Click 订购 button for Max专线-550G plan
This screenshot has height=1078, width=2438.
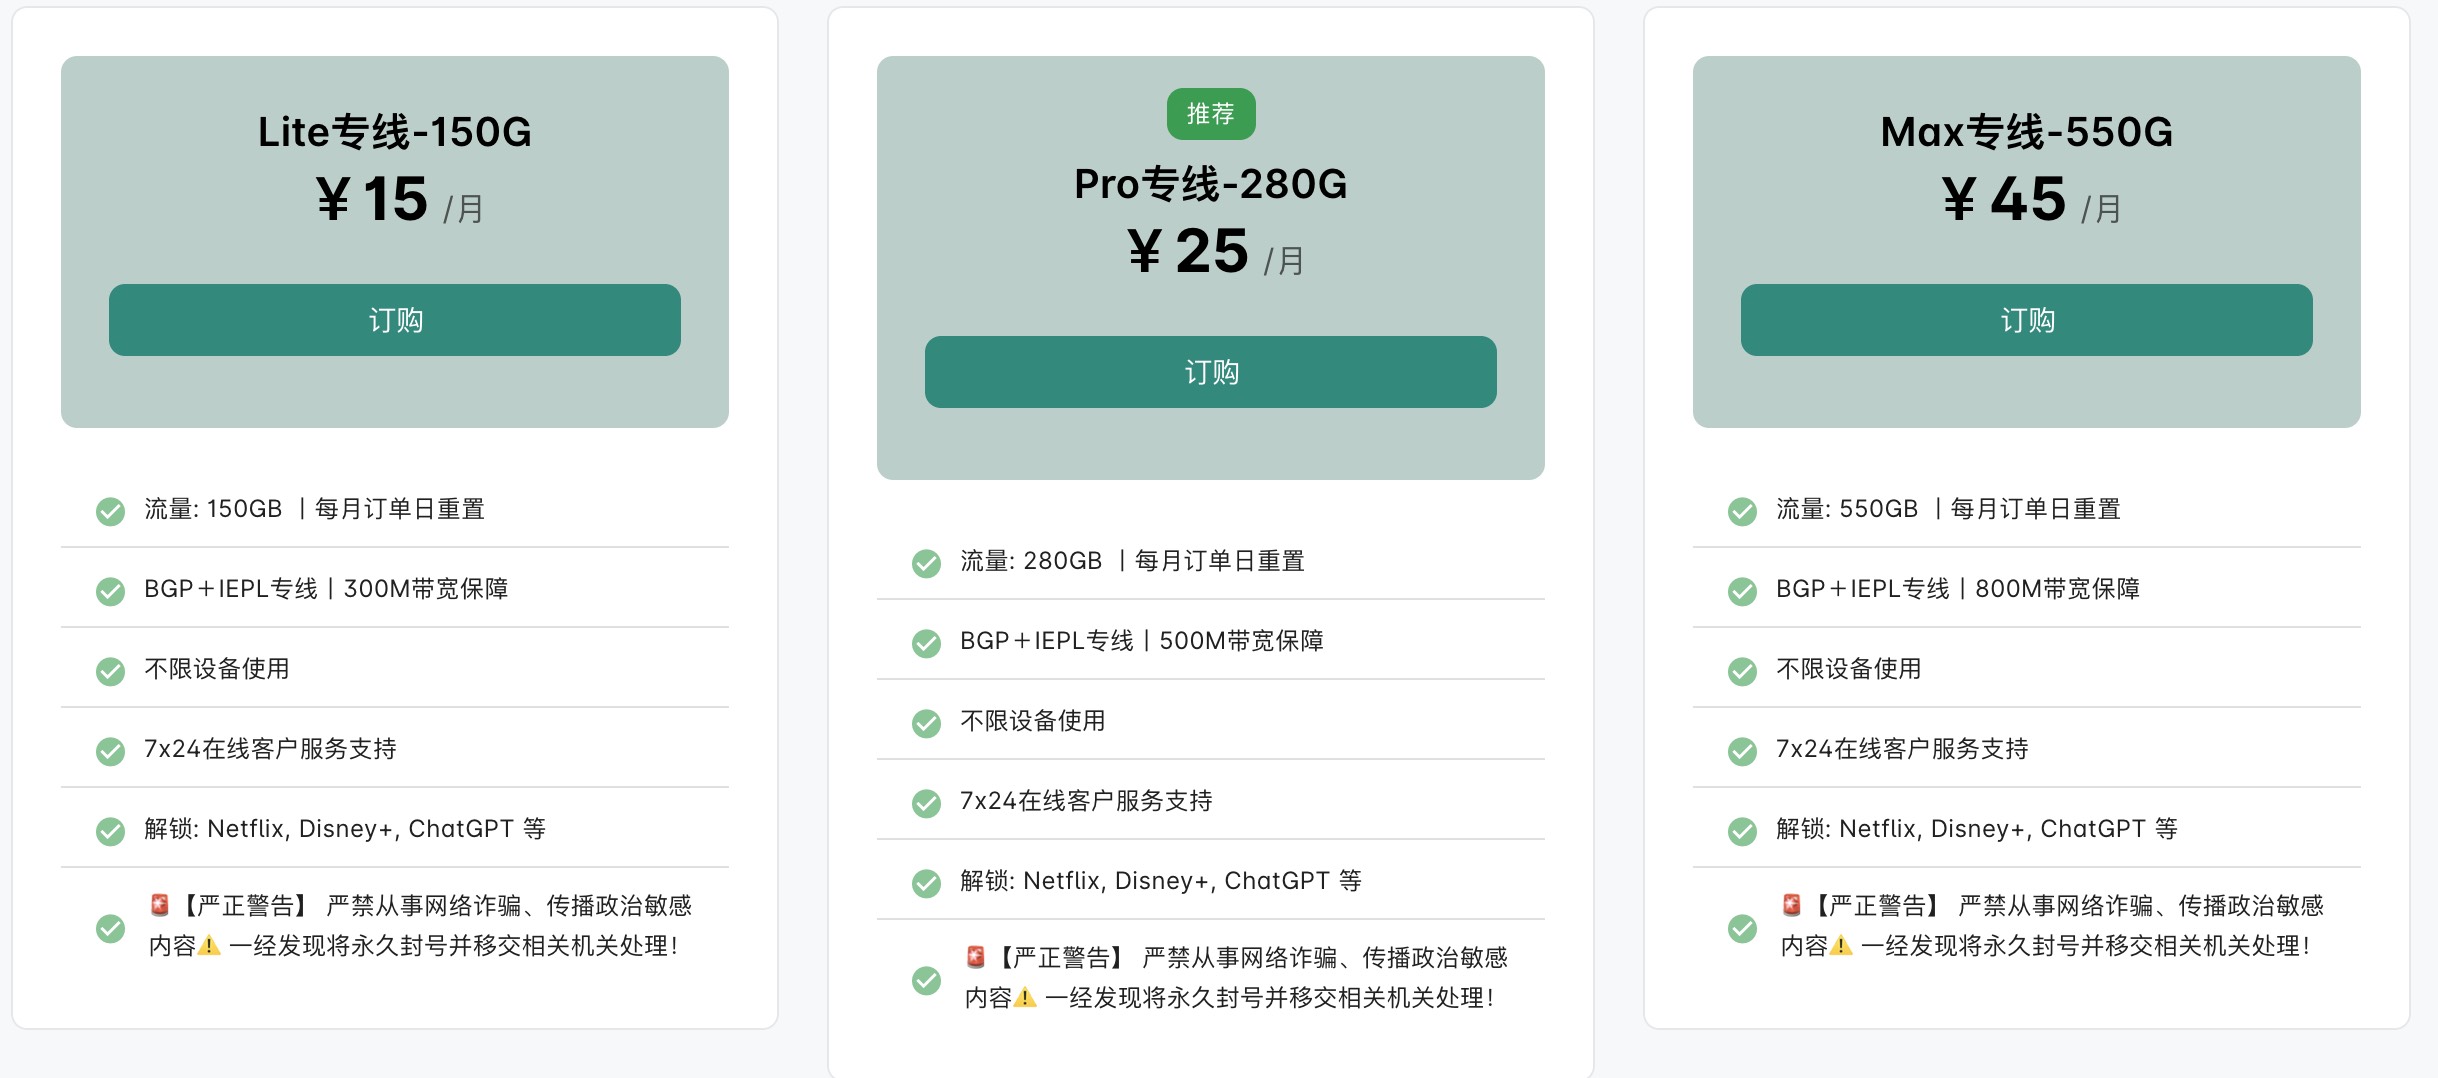click(x=2027, y=320)
